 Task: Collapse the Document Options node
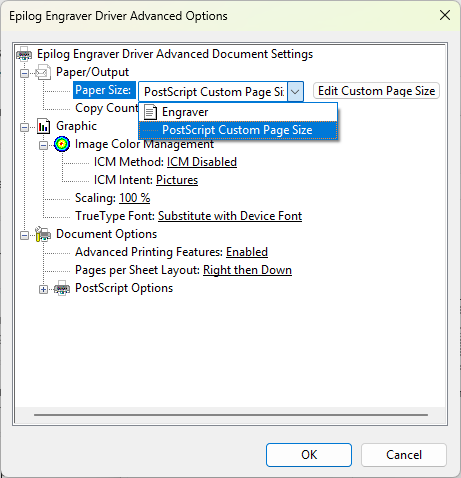tap(24, 235)
